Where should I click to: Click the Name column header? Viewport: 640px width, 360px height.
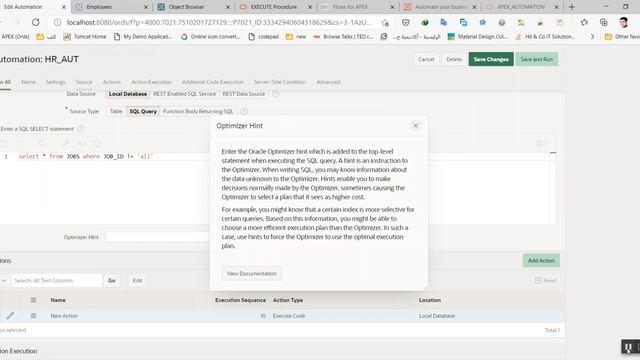pyautogui.click(x=58, y=300)
